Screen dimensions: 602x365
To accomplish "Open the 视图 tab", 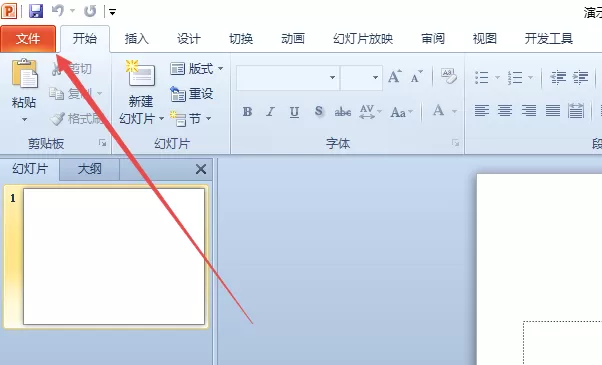I will (x=485, y=38).
